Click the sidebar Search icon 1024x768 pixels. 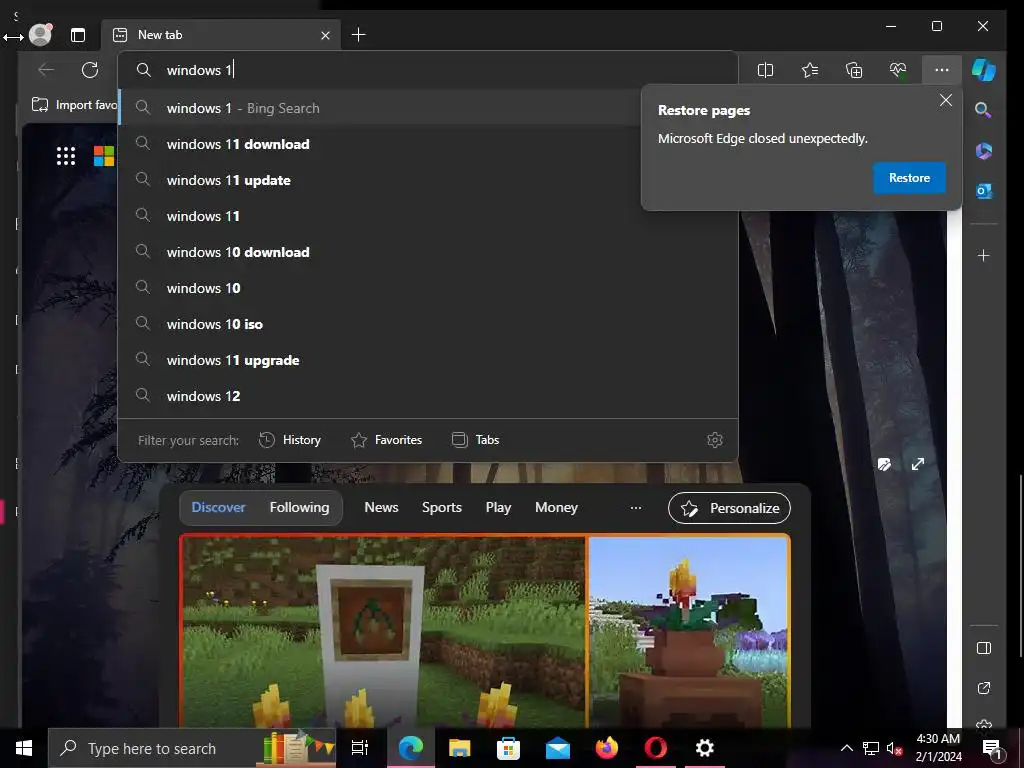pyautogui.click(x=983, y=110)
